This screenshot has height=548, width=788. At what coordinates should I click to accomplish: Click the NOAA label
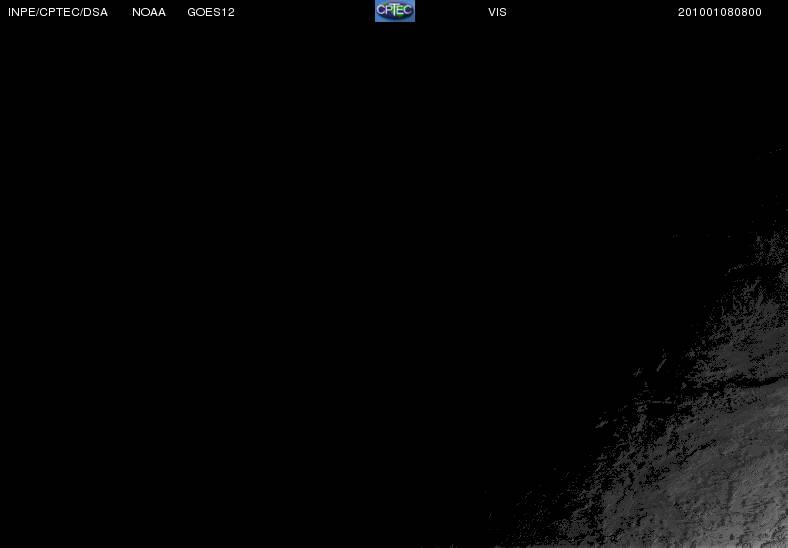[149, 12]
